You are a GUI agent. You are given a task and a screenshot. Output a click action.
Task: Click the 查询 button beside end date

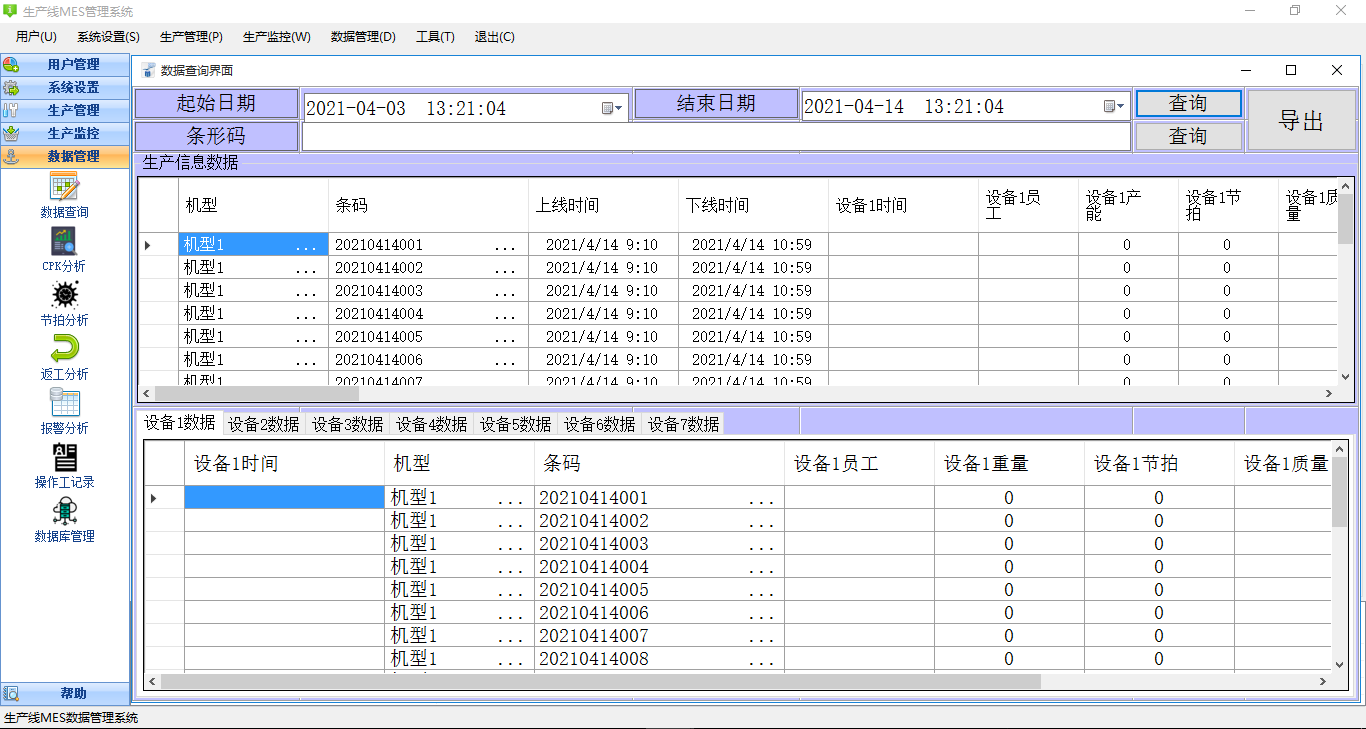click(1188, 103)
